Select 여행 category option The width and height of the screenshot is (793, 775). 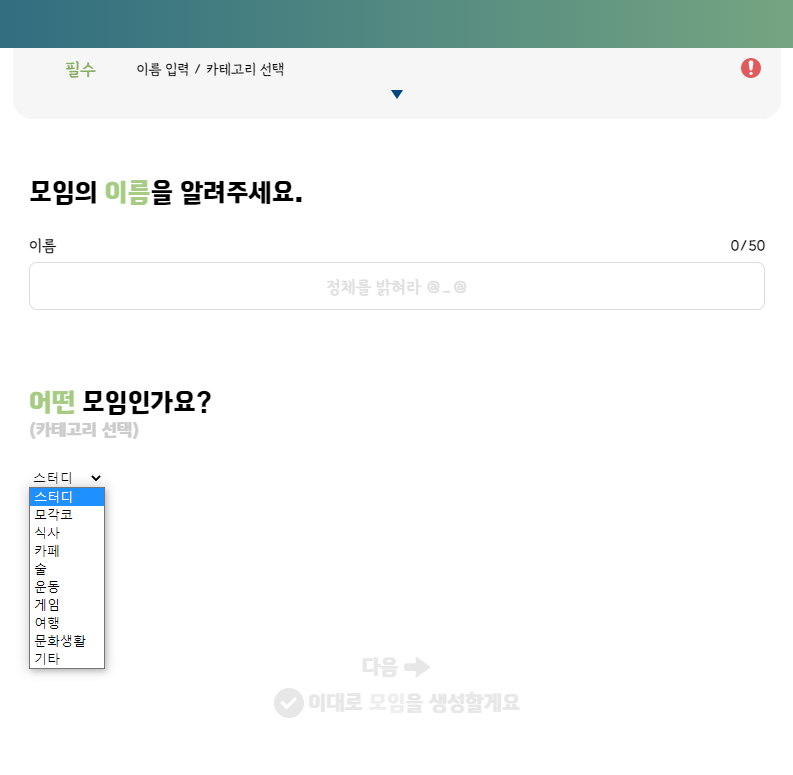[x=67, y=623]
